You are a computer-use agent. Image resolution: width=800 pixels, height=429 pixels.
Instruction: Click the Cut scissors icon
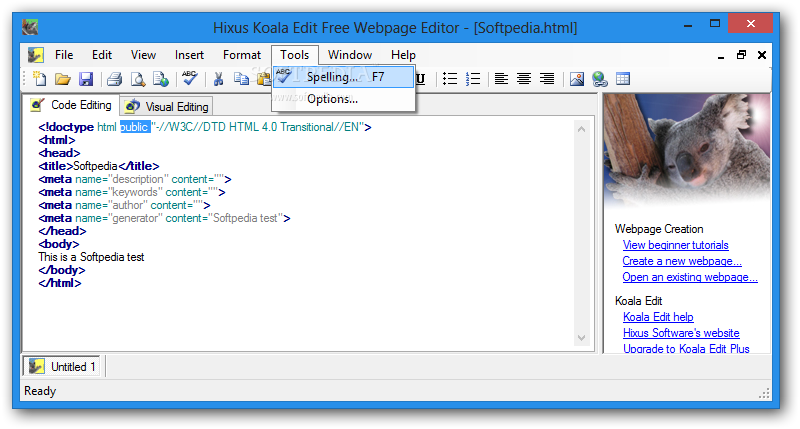point(218,79)
